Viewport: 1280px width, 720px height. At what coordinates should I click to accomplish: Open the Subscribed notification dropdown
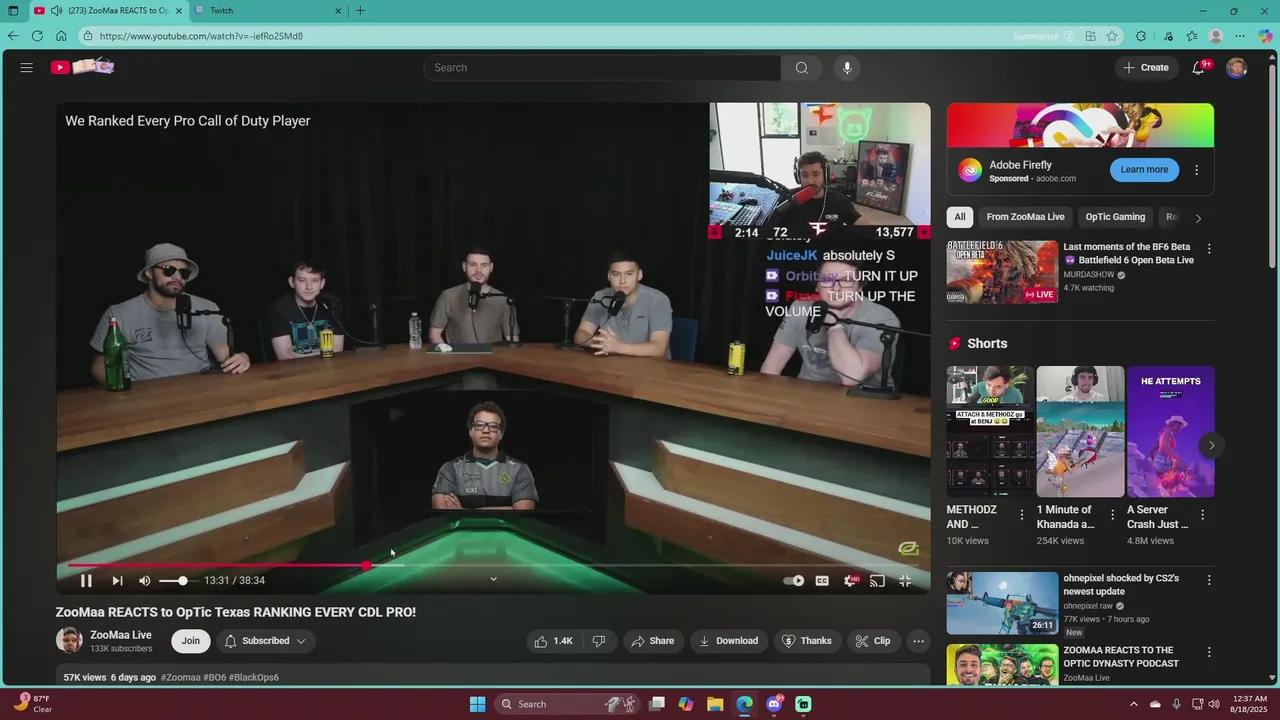(x=265, y=641)
